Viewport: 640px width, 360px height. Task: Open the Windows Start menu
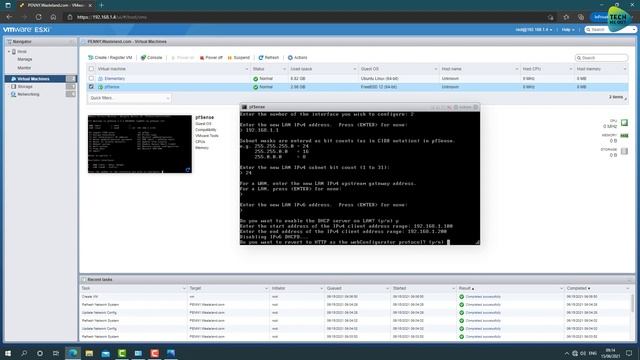pos(8,353)
